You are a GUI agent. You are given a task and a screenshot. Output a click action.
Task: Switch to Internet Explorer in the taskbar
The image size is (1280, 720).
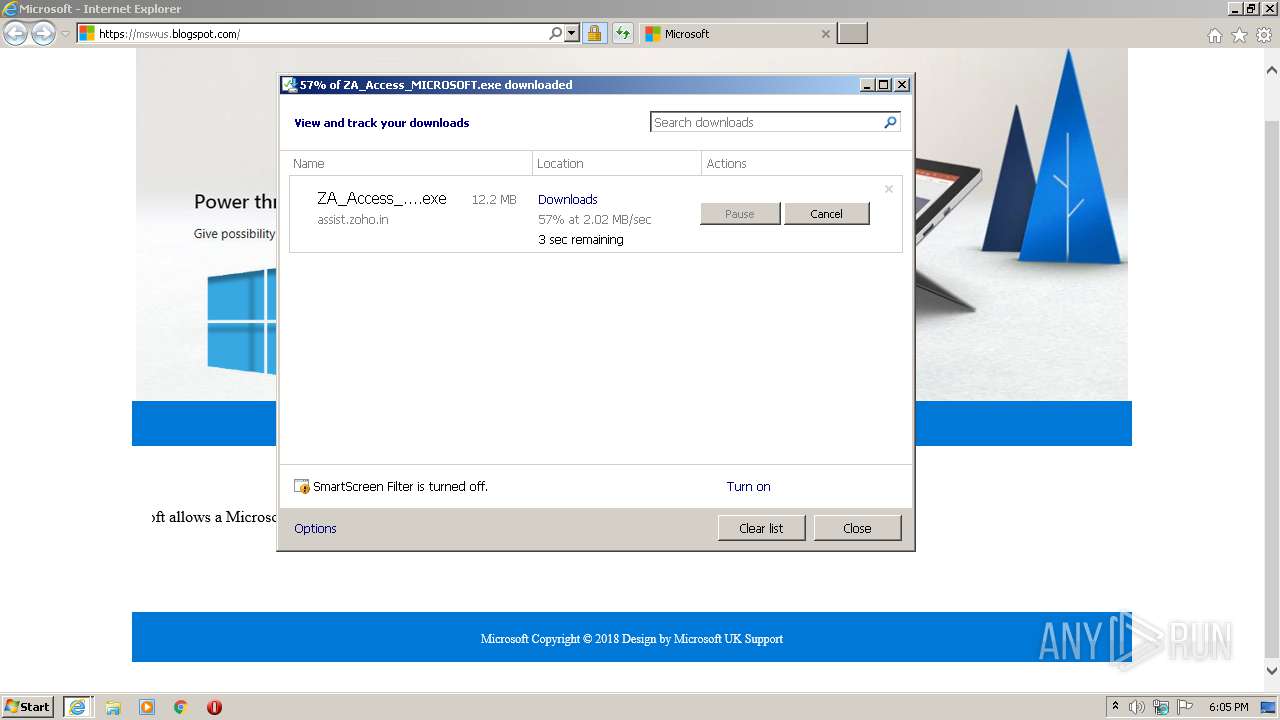pyautogui.click(x=78, y=707)
